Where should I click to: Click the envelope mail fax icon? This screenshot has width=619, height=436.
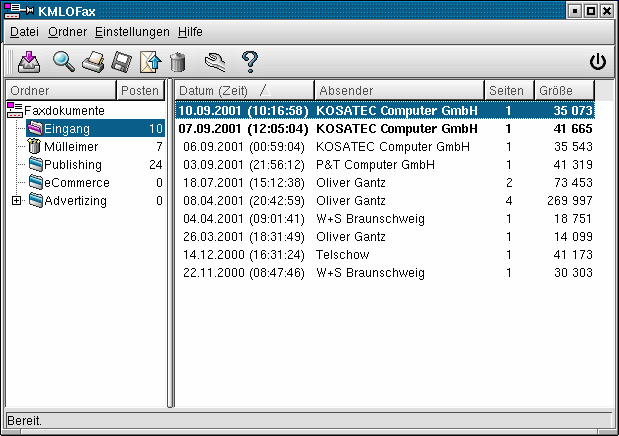[150, 62]
